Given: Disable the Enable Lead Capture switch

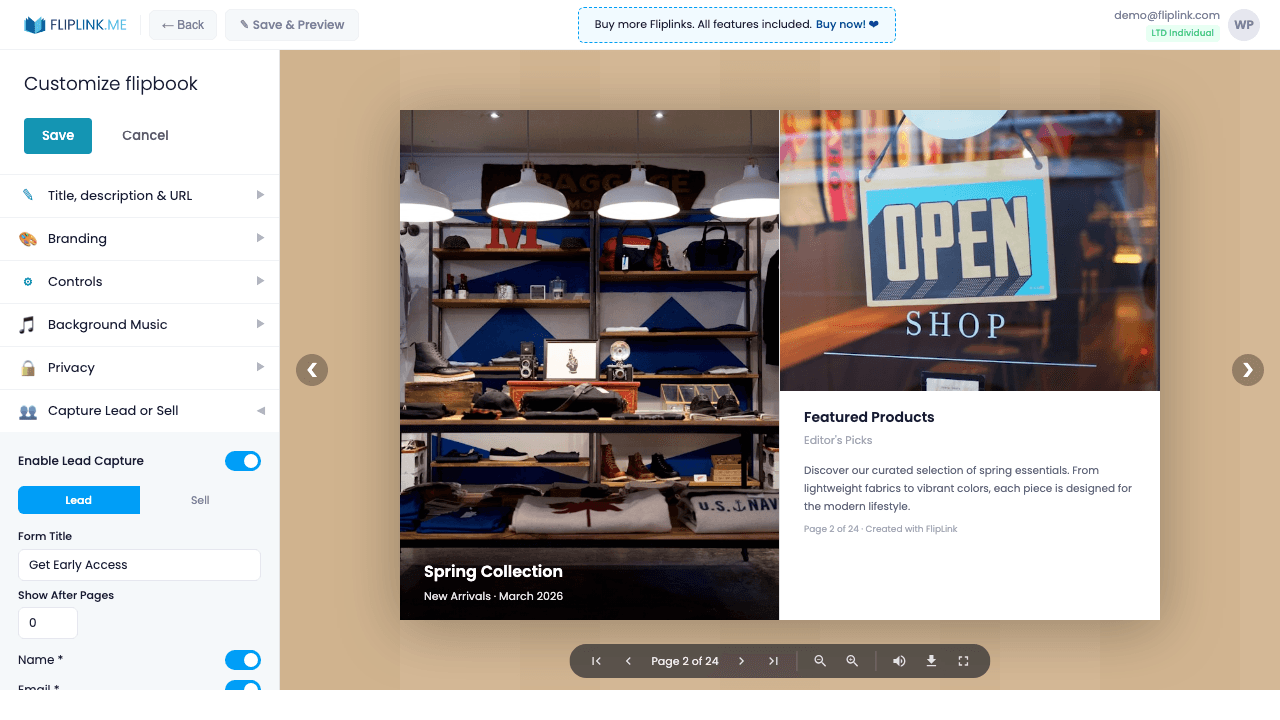Looking at the screenshot, I should point(243,460).
